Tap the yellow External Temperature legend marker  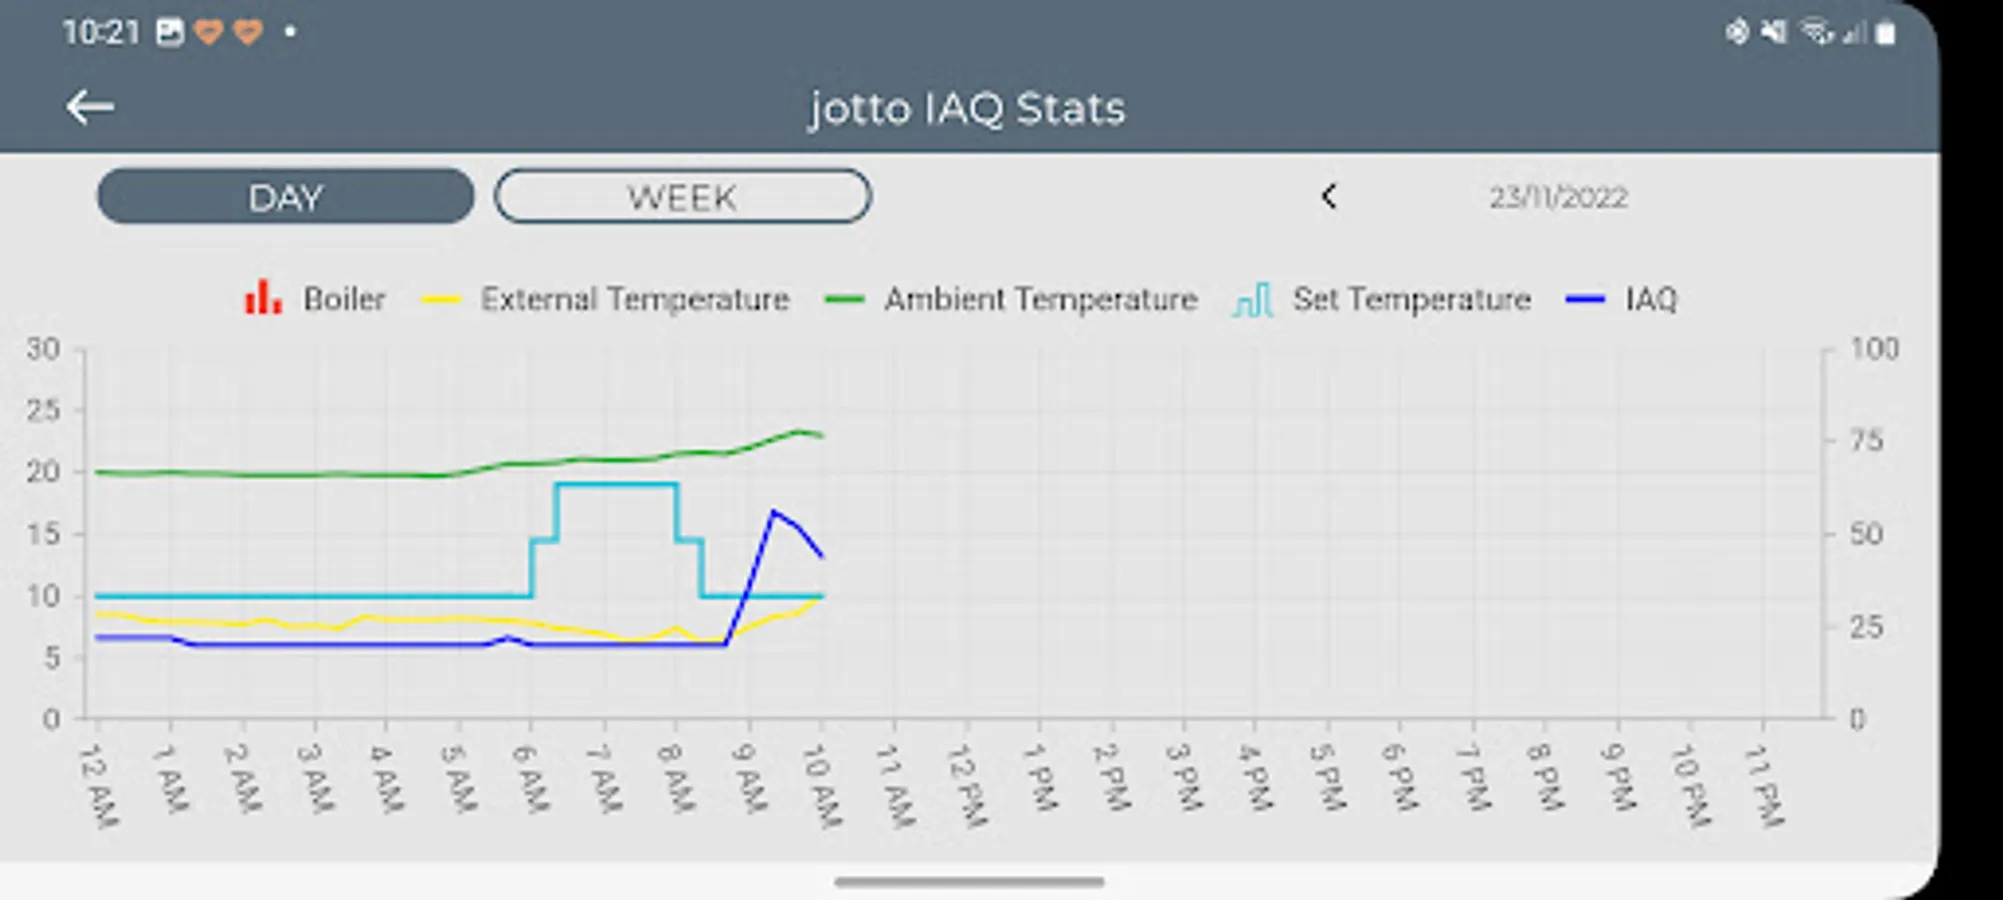pos(441,299)
